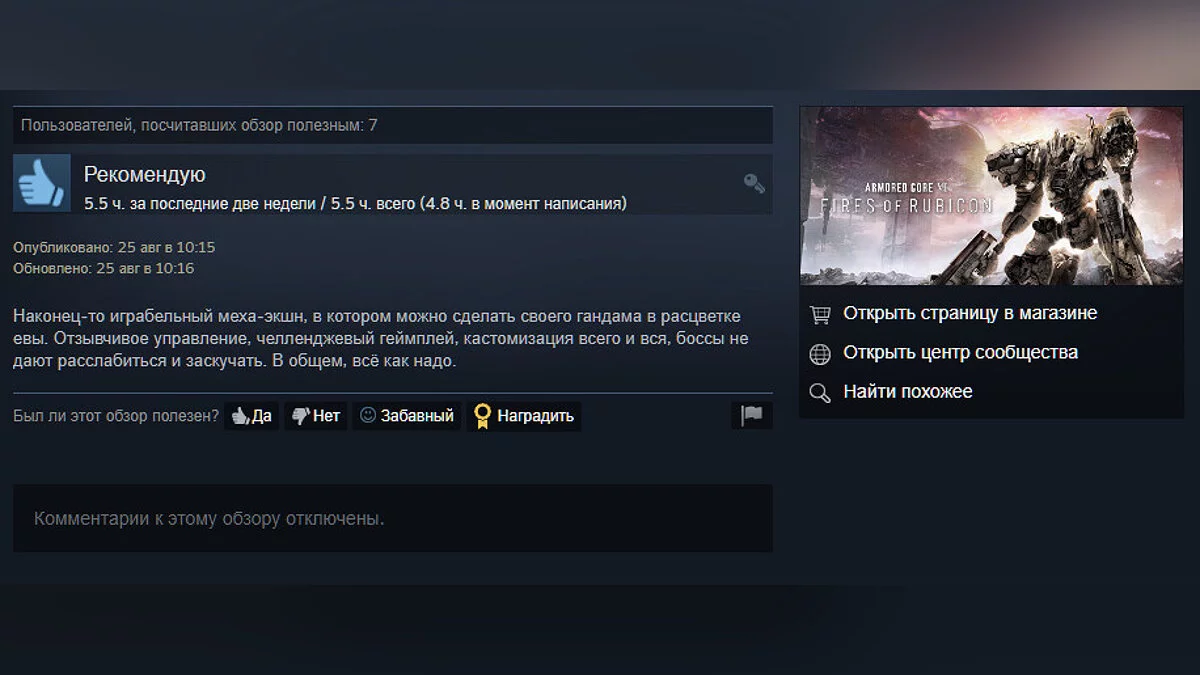Give an award with Наградить button
This screenshot has width=1200, height=675.
[524, 416]
